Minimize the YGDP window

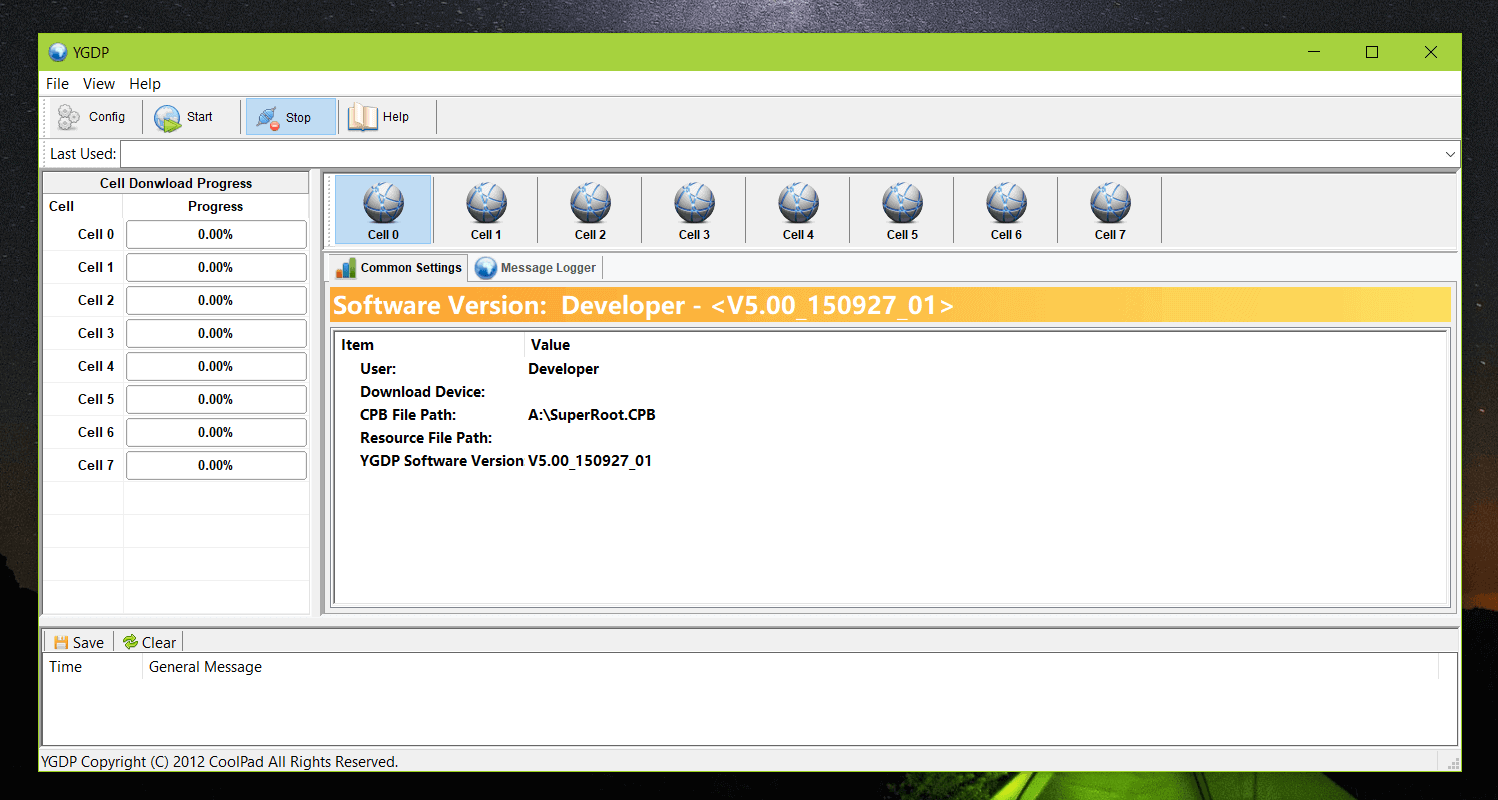(1313, 52)
